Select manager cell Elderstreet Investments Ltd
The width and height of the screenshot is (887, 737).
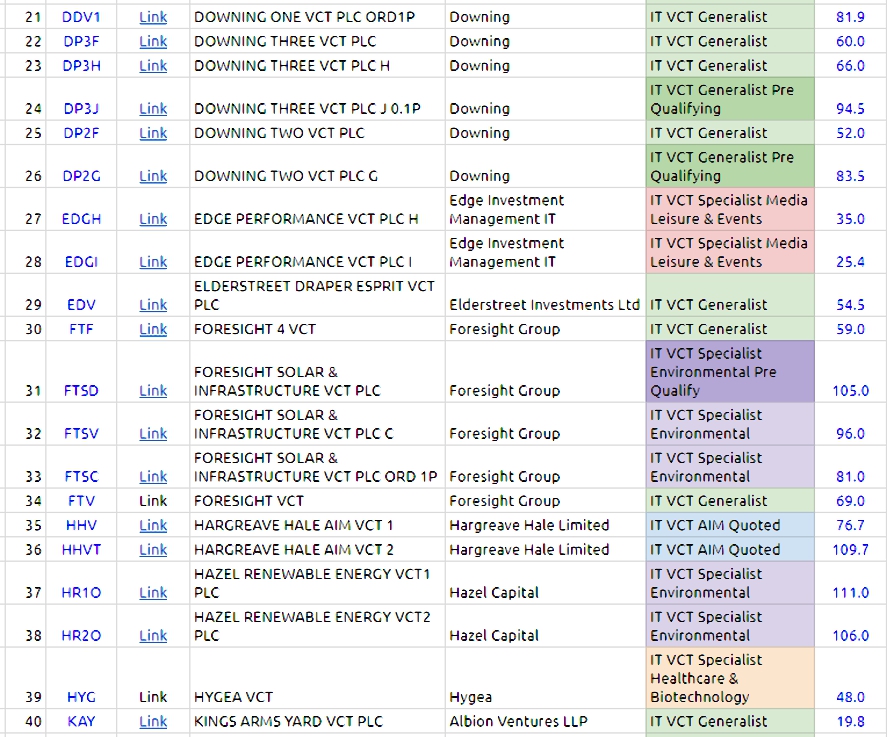click(x=546, y=295)
